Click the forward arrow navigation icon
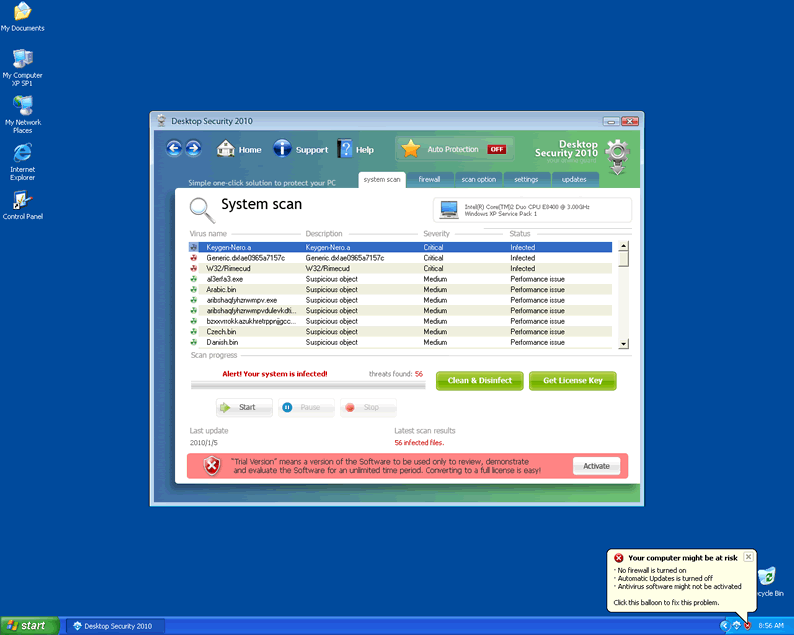The image size is (794, 635). (x=193, y=148)
